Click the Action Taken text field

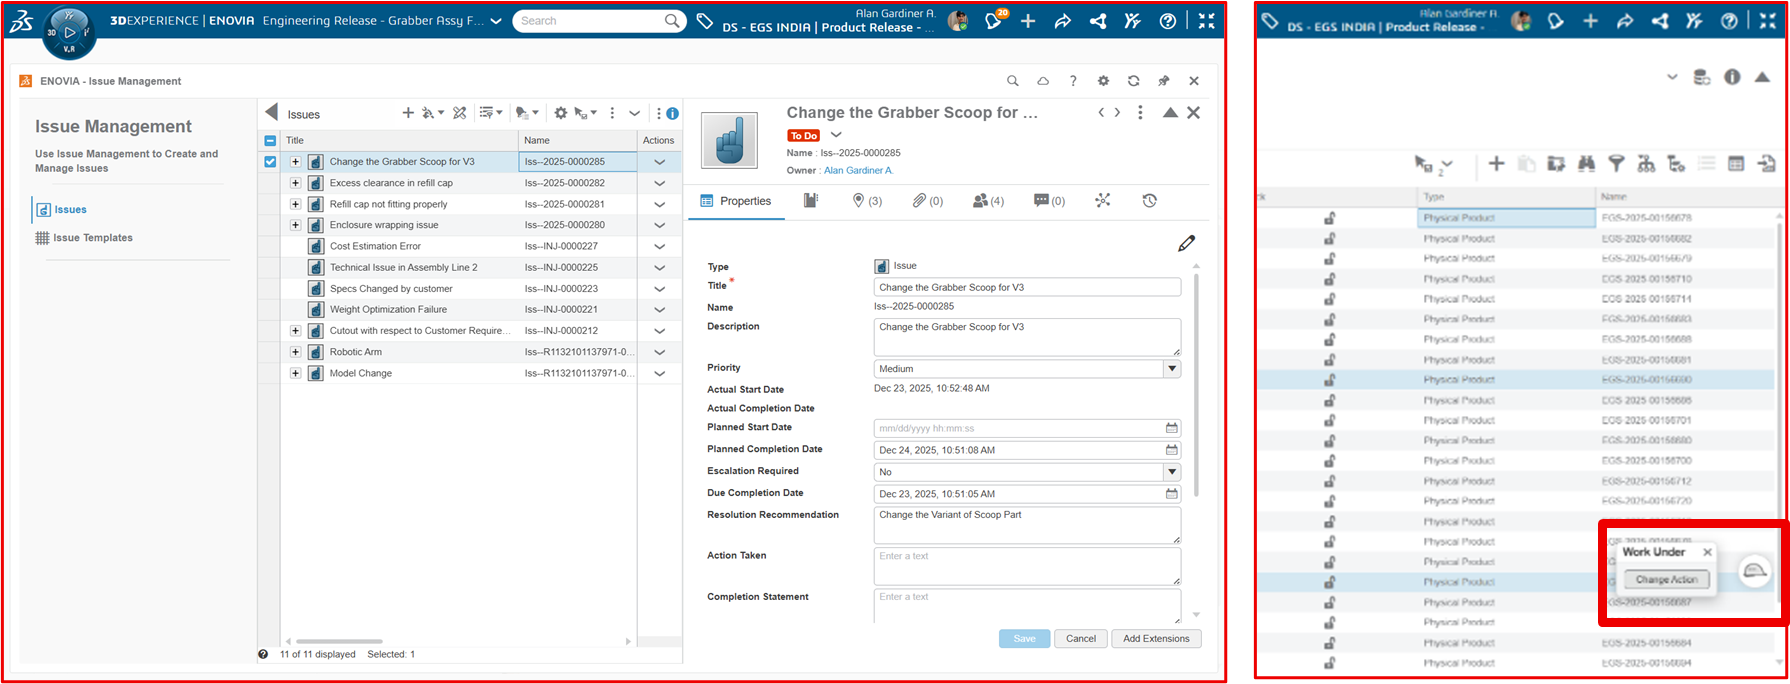pos(1027,567)
